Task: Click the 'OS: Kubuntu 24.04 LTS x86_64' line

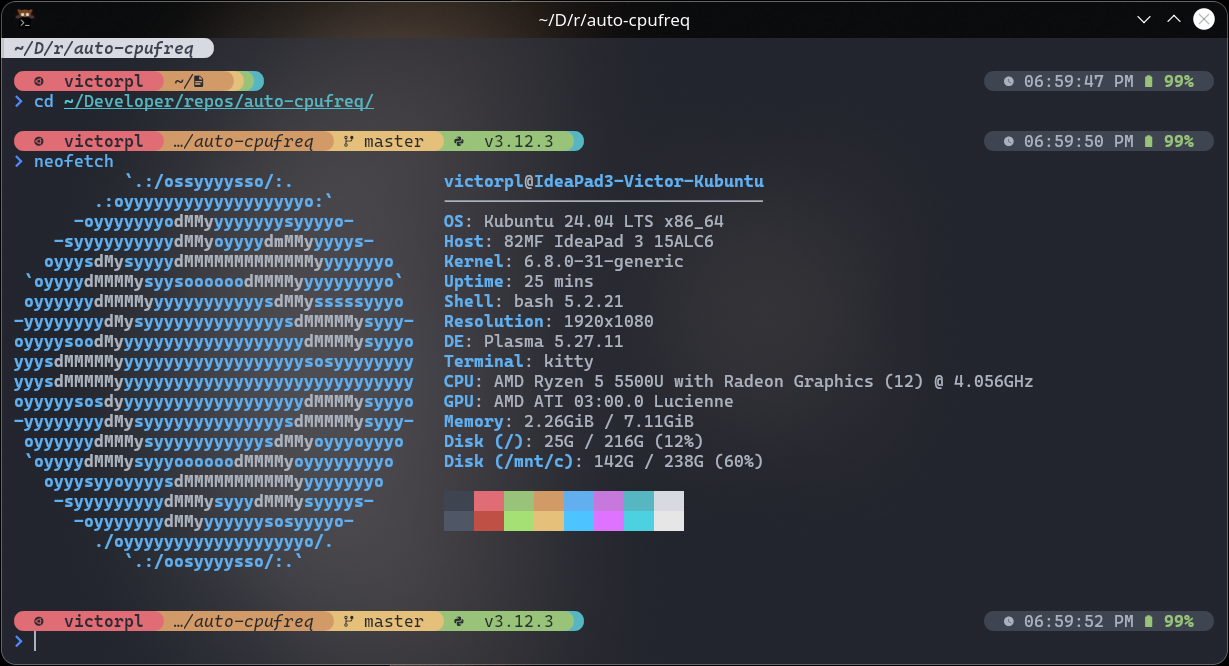Action: pyautogui.click(x=584, y=221)
